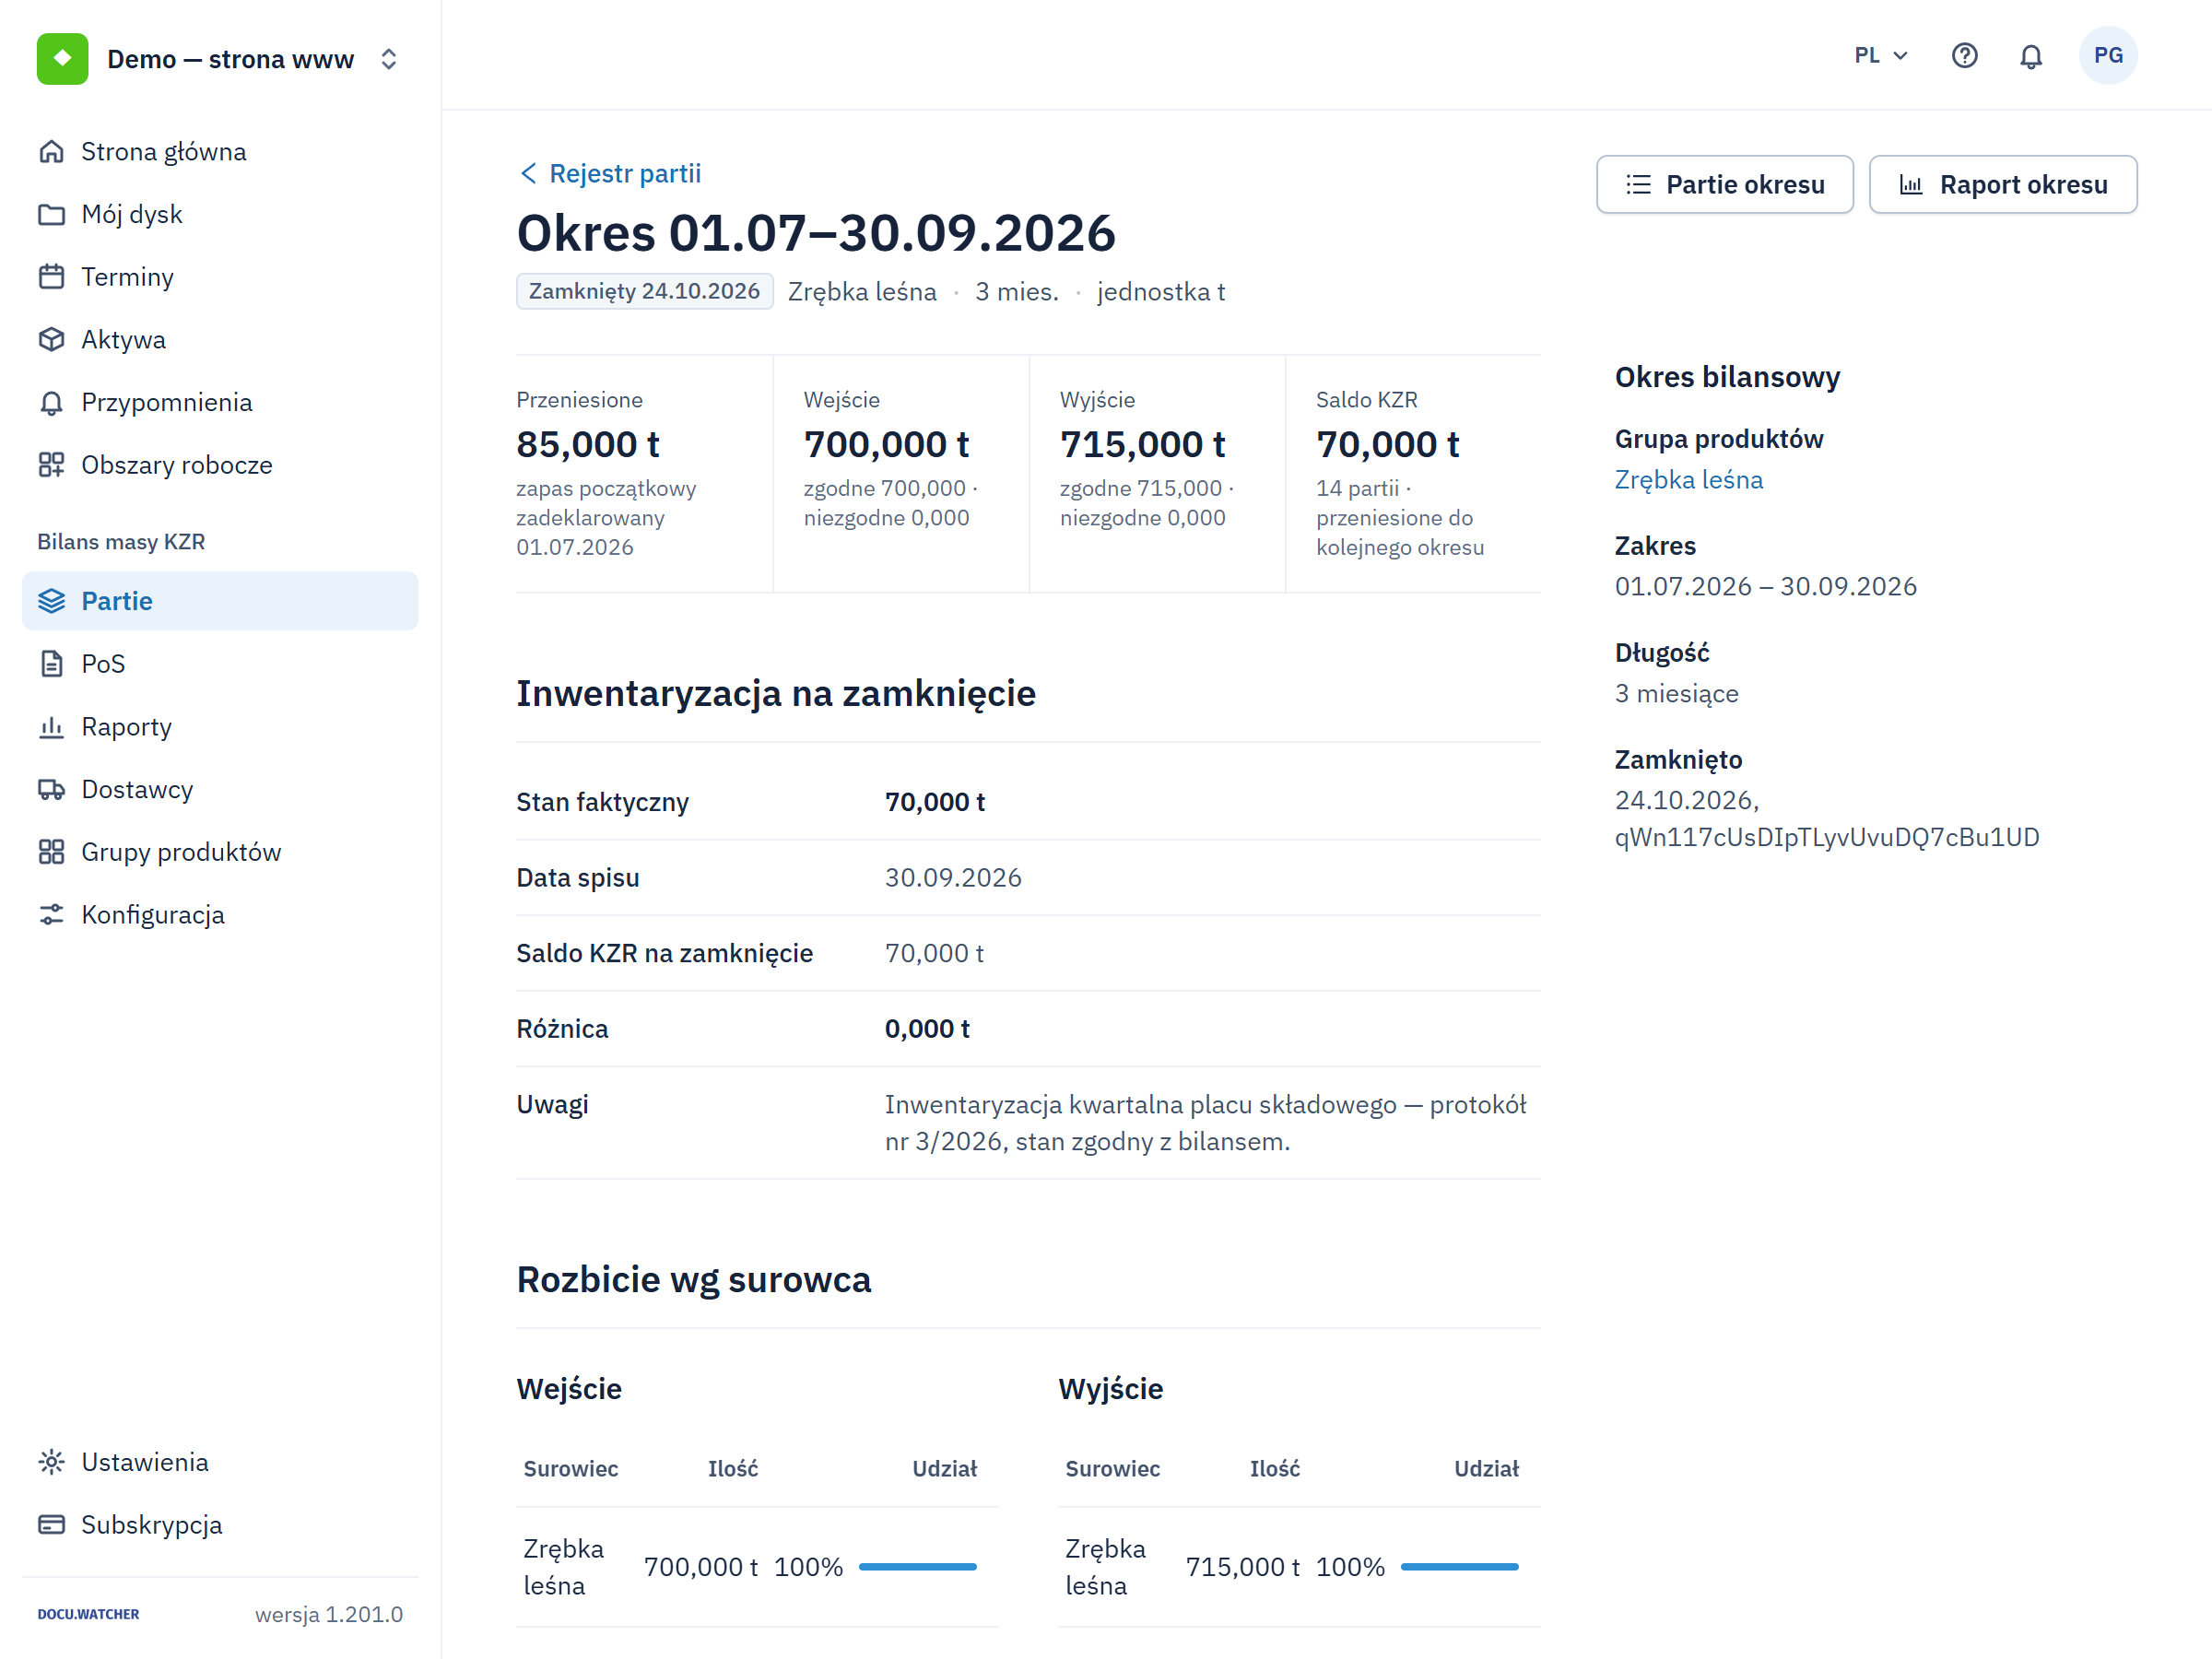Click the Wejście 100% share progress bar

[917, 1567]
